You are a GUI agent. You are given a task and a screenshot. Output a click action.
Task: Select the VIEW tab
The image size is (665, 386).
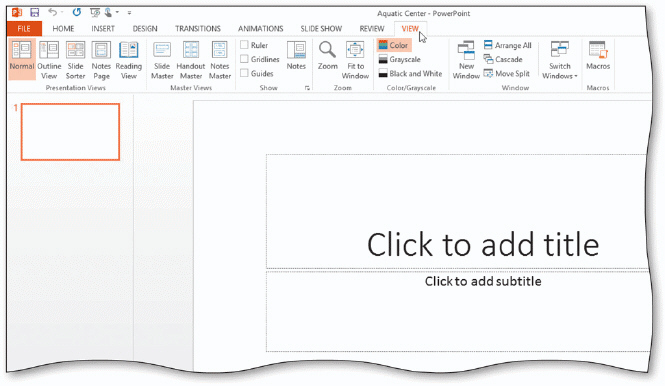pyautogui.click(x=410, y=29)
